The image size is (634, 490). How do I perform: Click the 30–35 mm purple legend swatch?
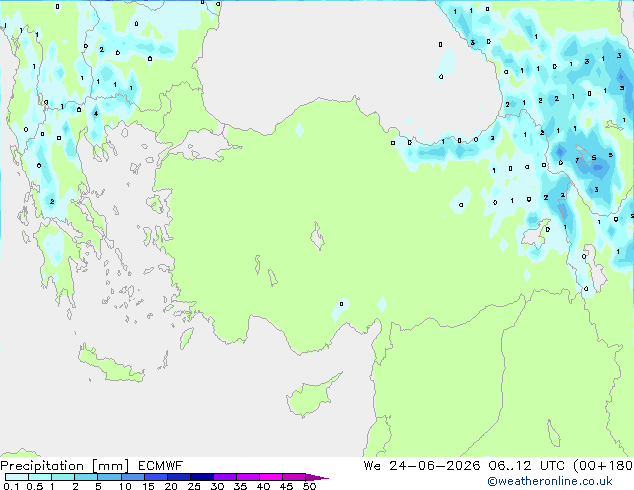[x=224, y=477]
